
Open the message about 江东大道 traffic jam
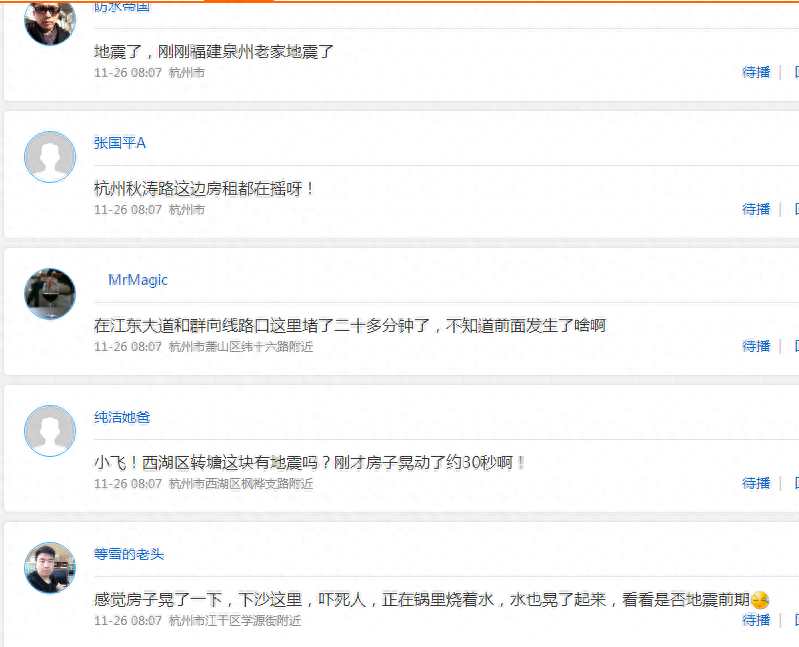tap(350, 325)
